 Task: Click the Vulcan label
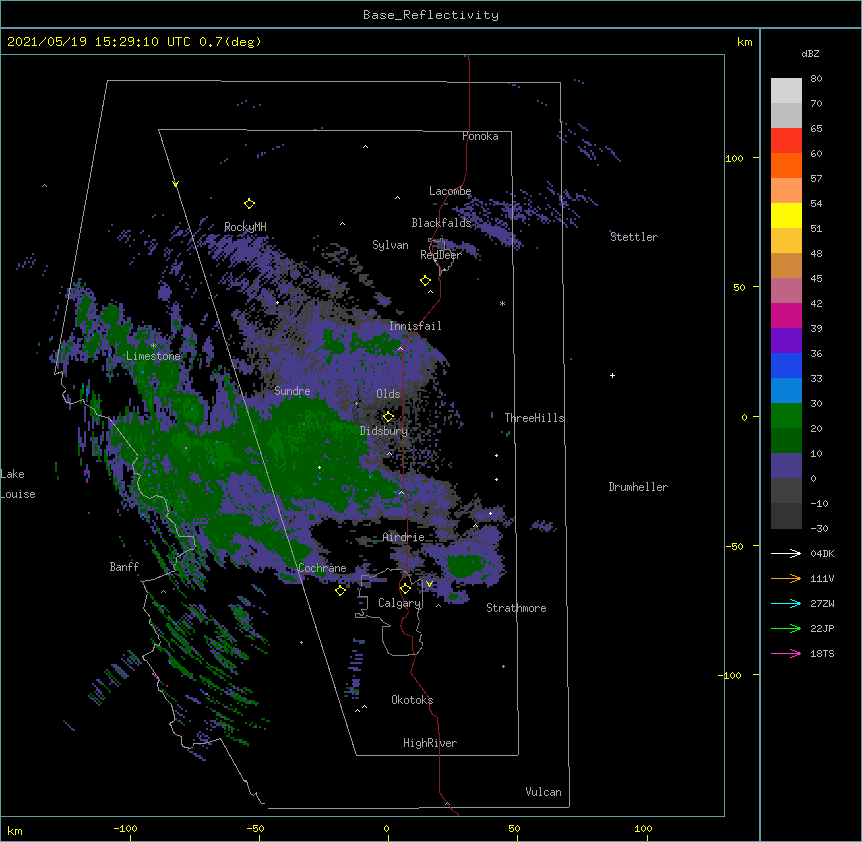click(543, 792)
